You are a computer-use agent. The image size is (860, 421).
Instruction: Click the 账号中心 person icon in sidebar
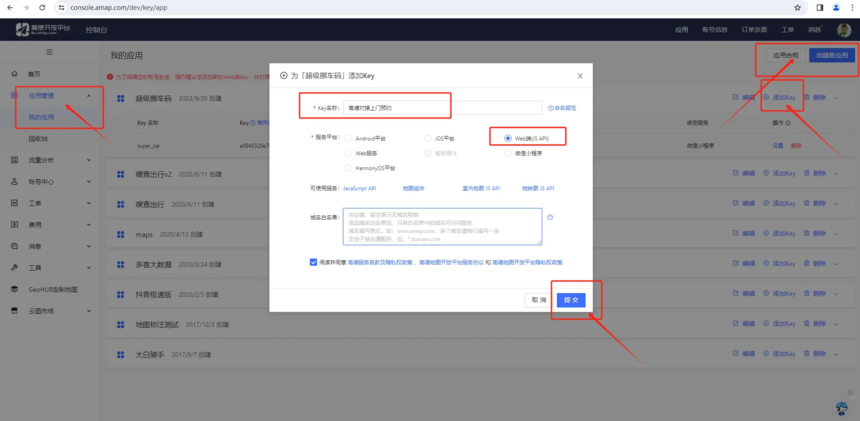click(x=14, y=182)
